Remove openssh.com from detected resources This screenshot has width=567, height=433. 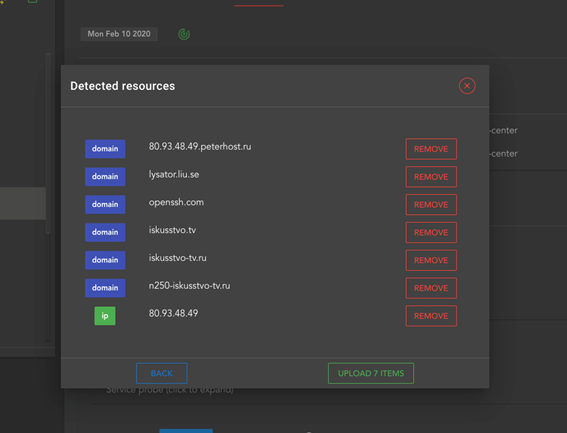tap(431, 205)
